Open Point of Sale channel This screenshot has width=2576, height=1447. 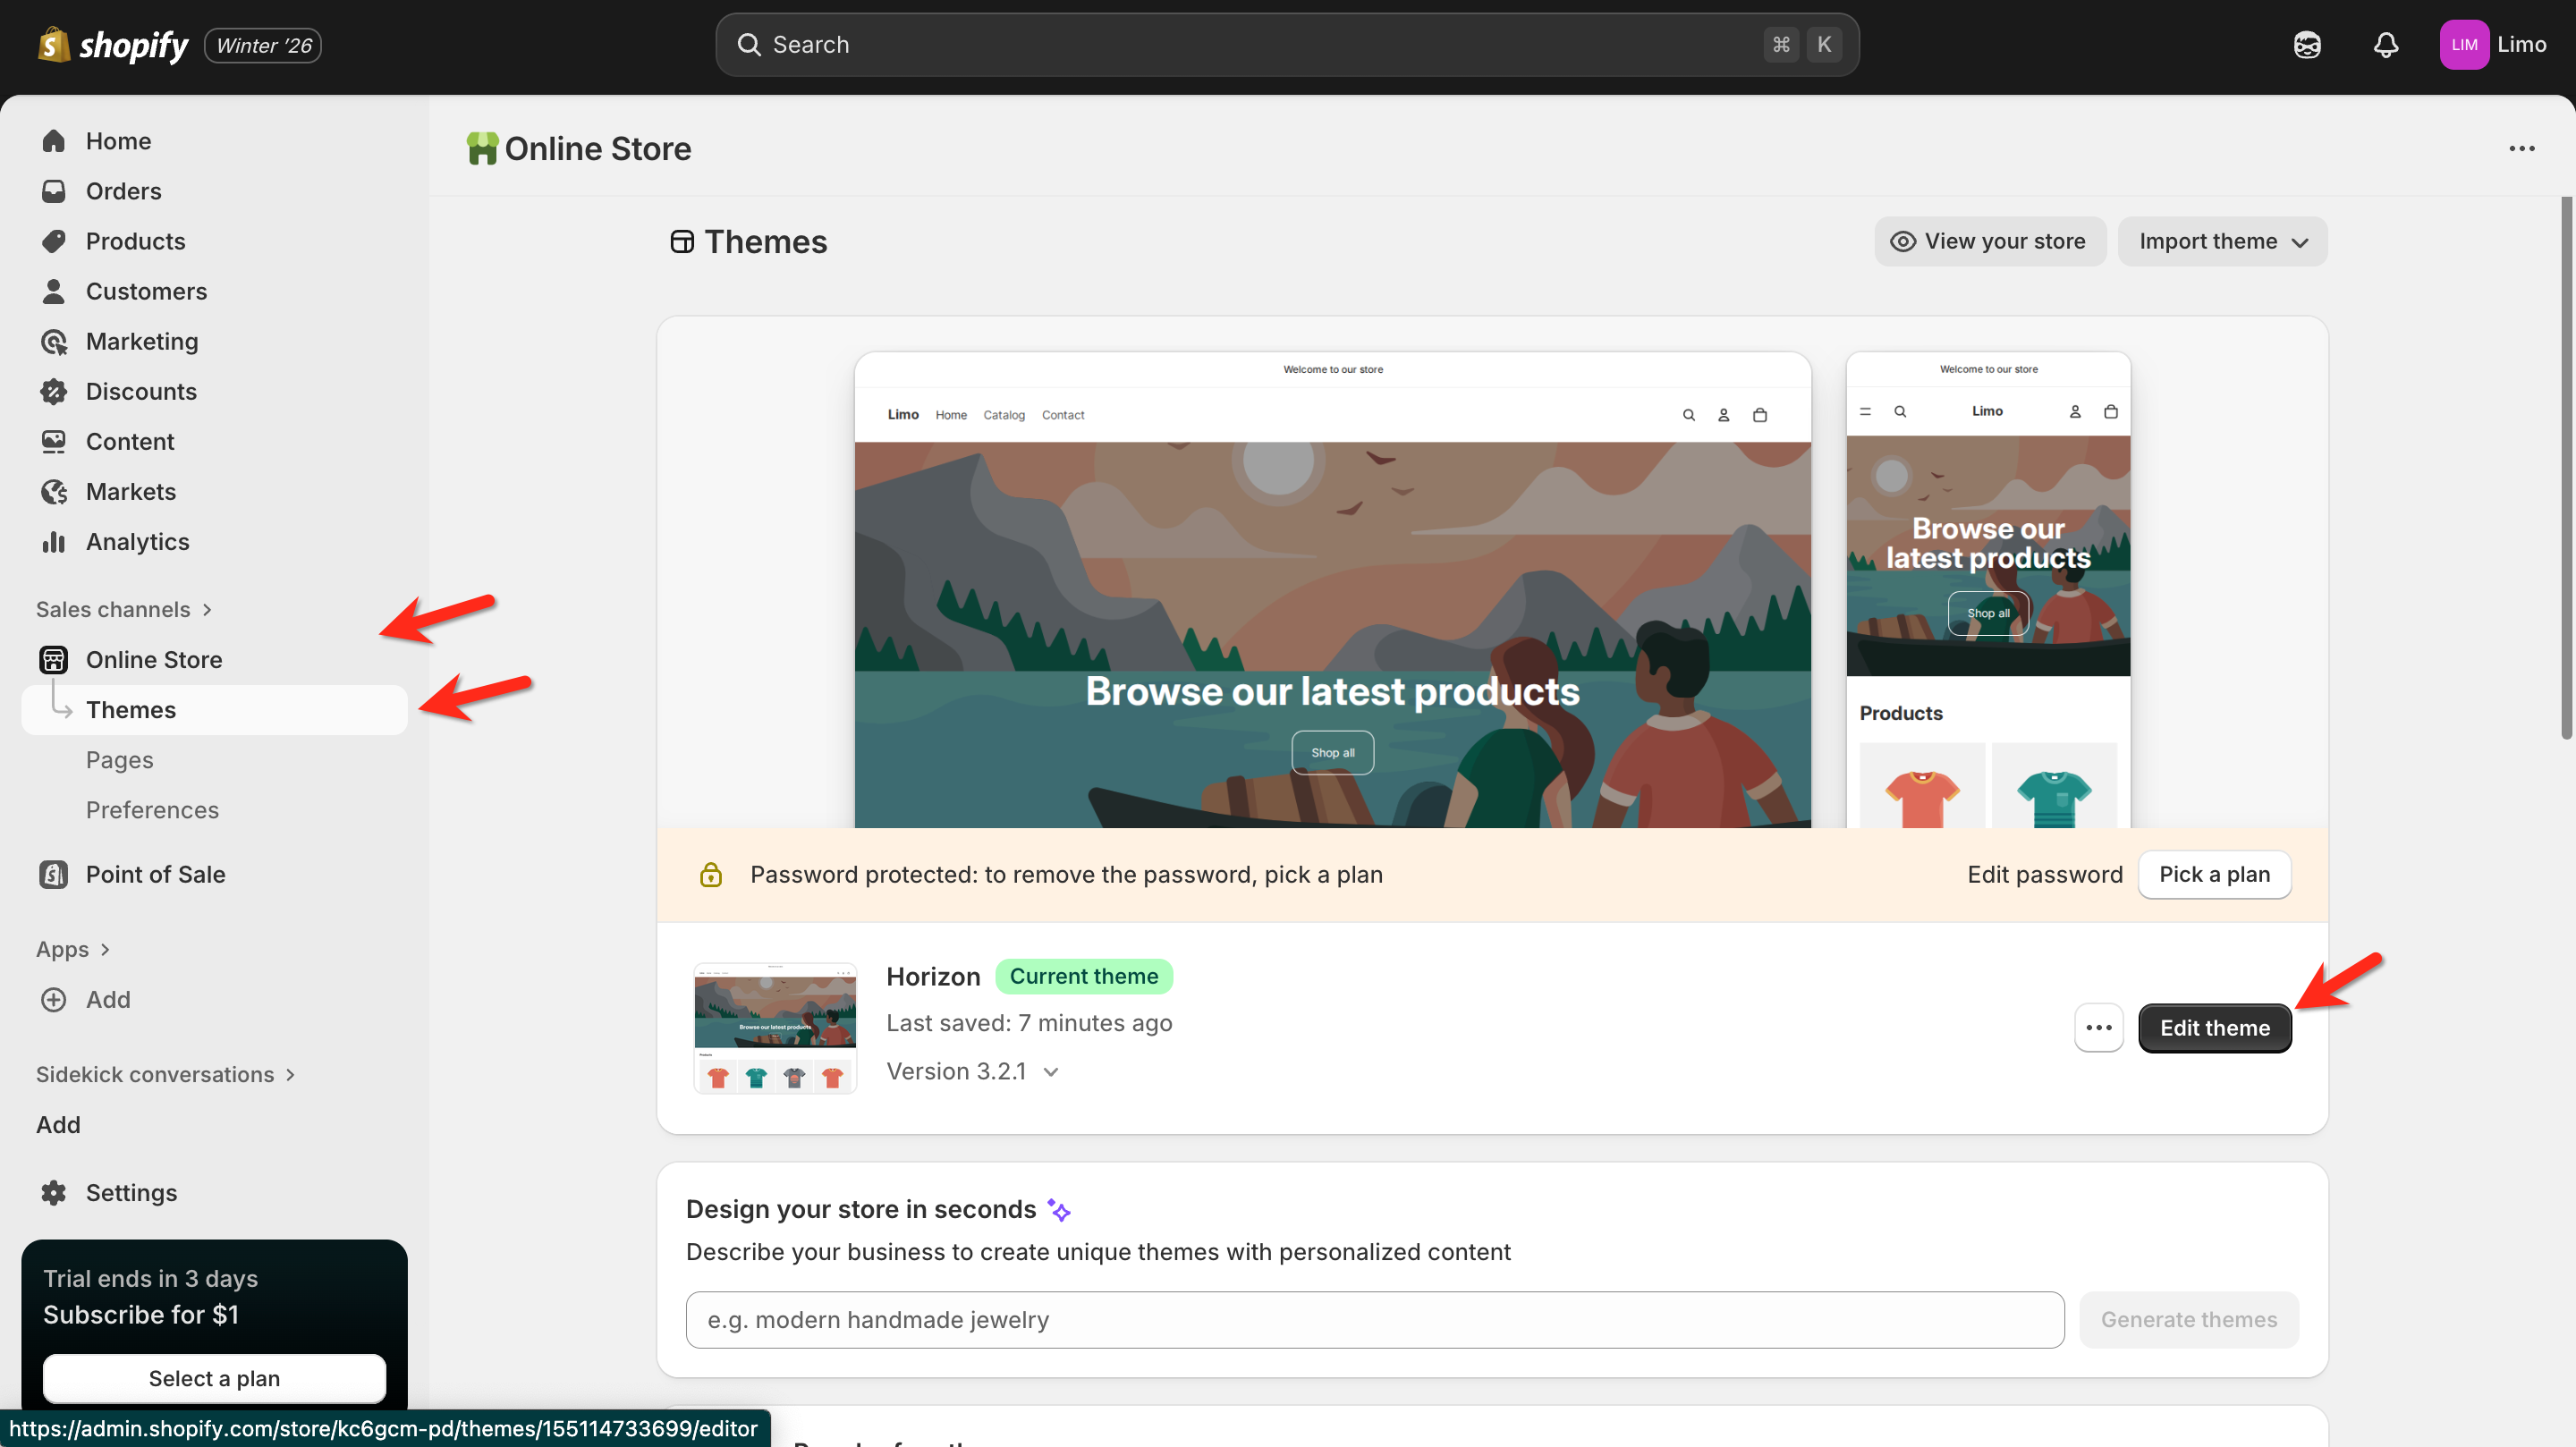156,873
